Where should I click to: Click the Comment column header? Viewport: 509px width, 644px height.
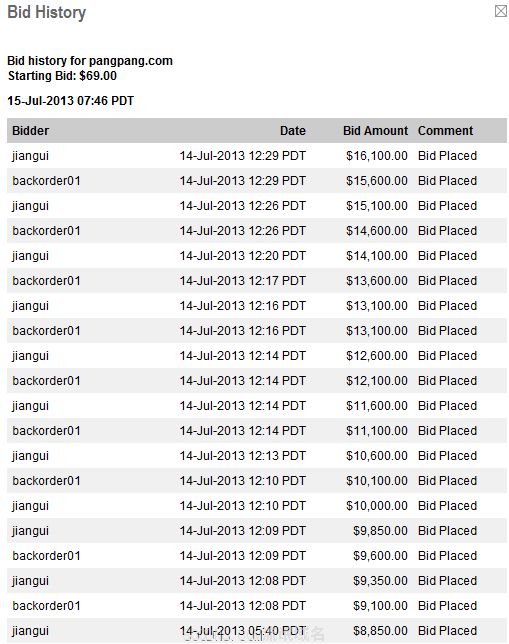[x=445, y=131]
